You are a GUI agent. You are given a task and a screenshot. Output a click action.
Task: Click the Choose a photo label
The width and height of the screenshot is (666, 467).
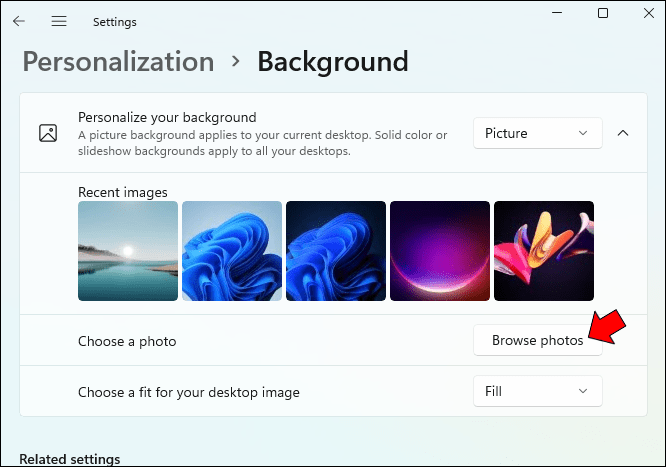pyautogui.click(x=127, y=341)
